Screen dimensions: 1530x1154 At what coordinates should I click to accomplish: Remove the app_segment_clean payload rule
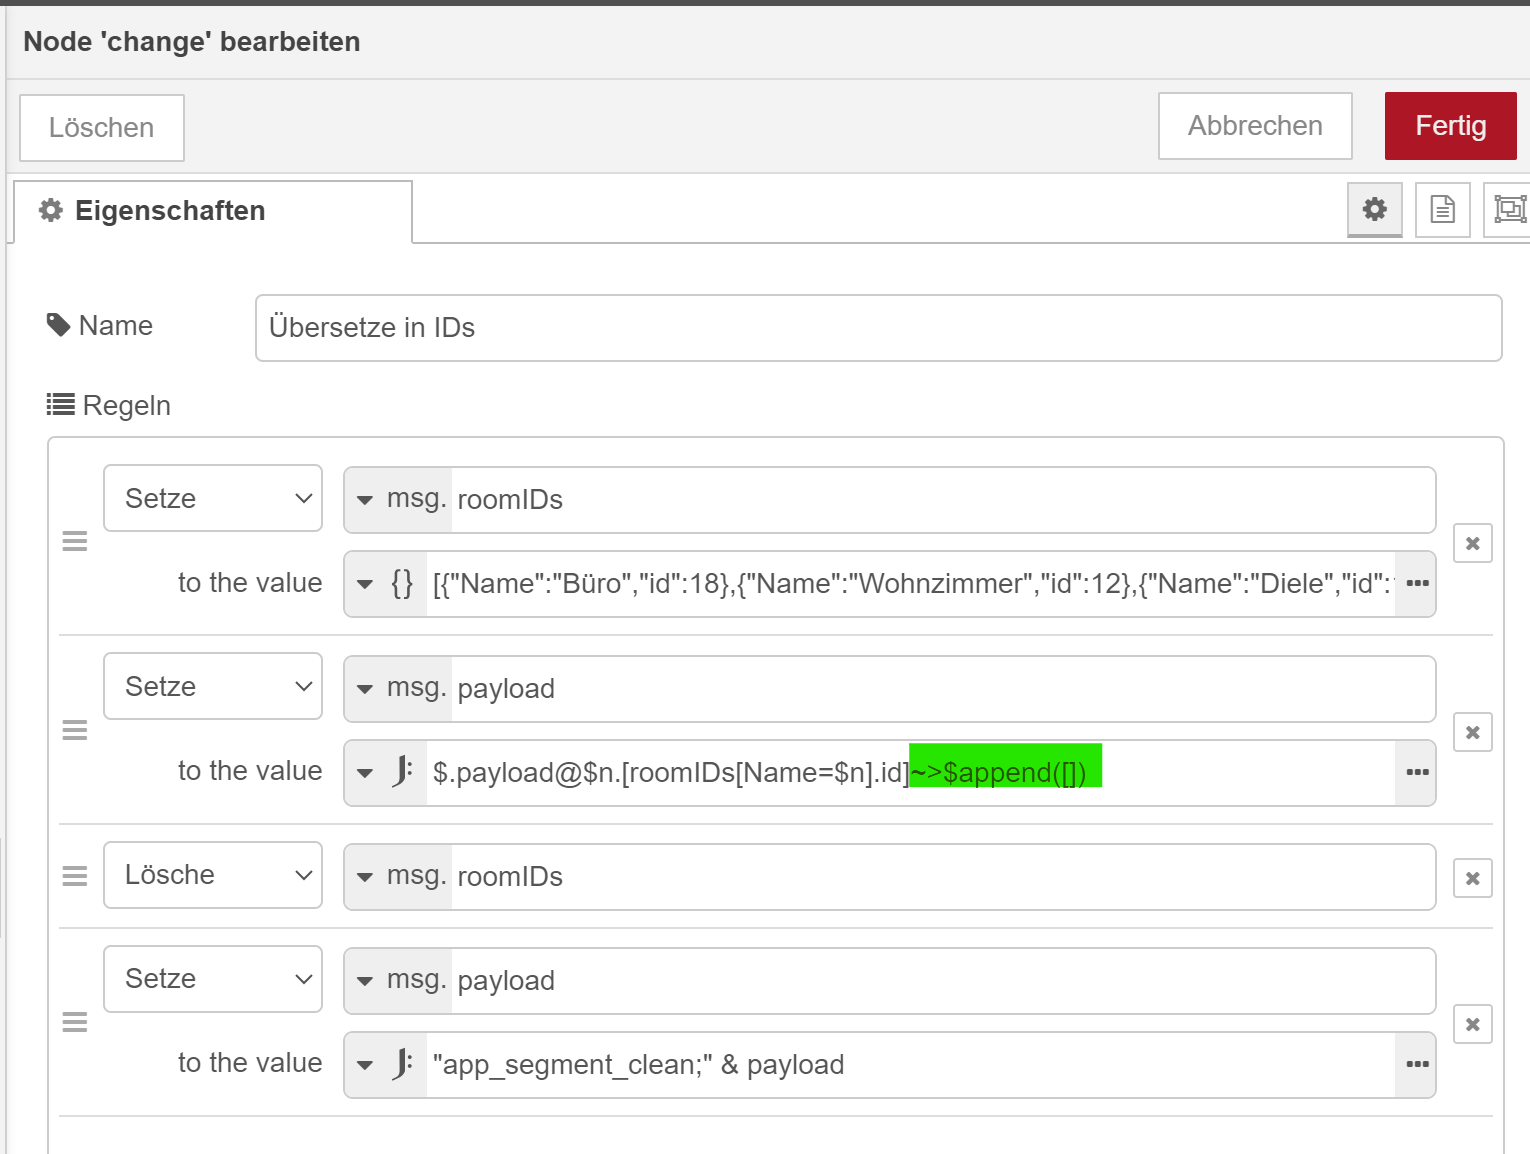(x=1472, y=1024)
